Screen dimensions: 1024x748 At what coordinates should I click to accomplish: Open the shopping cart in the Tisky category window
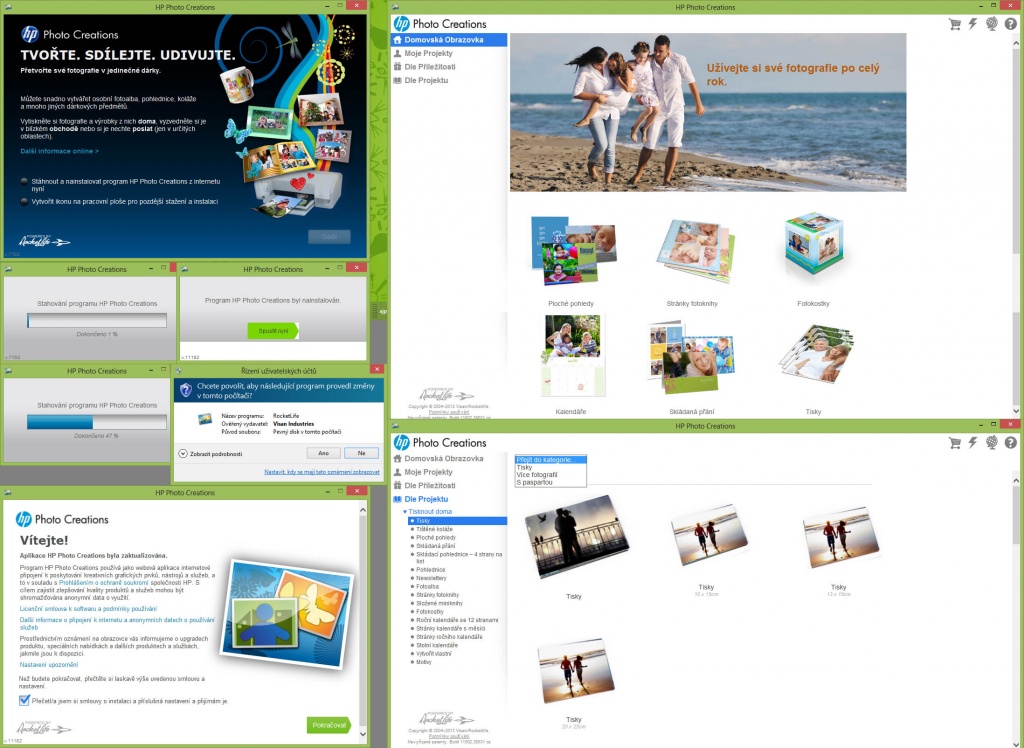click(x=954, y=443)
